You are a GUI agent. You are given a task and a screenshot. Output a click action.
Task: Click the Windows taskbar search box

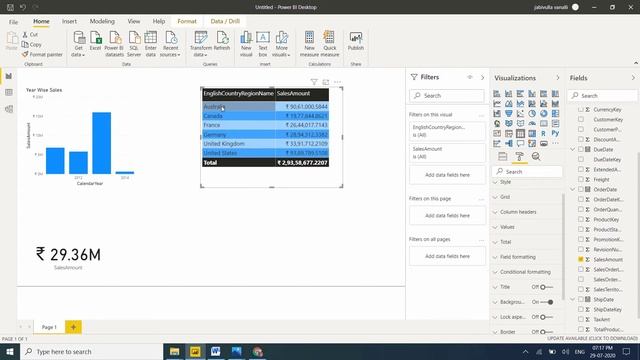point(91,351)
